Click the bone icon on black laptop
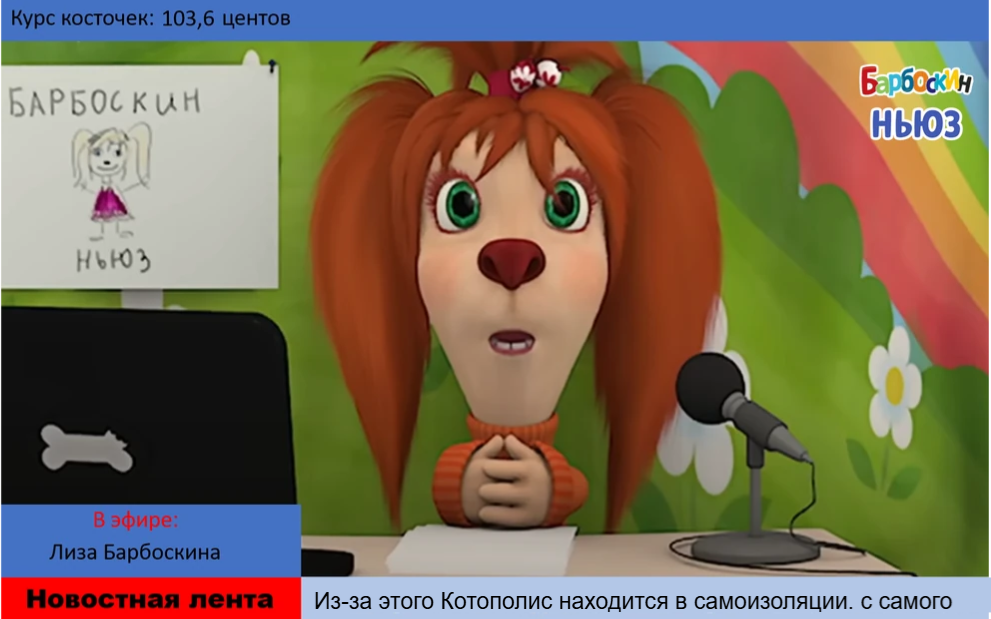 point(87,448)
